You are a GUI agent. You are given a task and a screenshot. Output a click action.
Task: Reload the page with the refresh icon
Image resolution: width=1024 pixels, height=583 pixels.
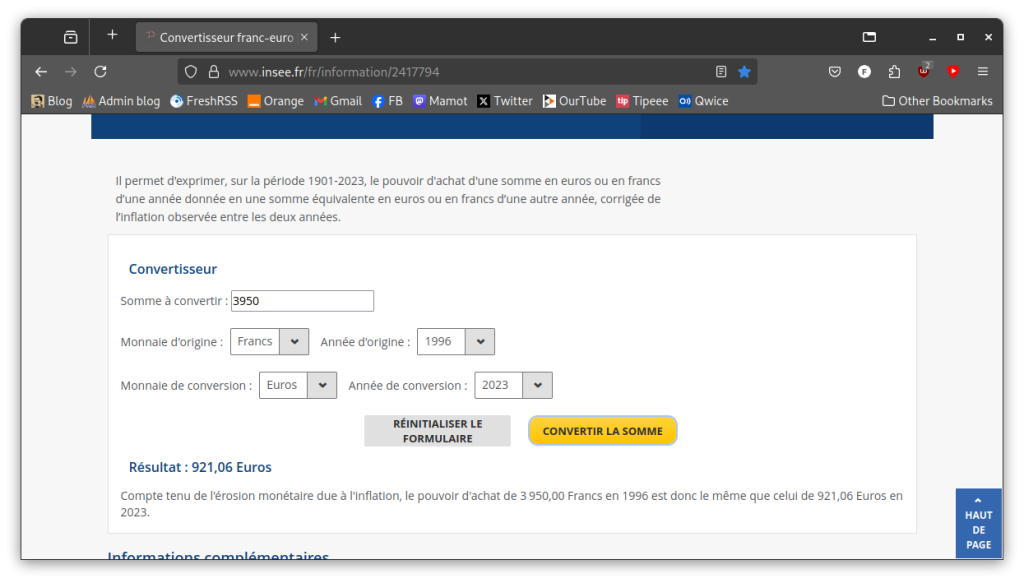(x=100, y=72)
